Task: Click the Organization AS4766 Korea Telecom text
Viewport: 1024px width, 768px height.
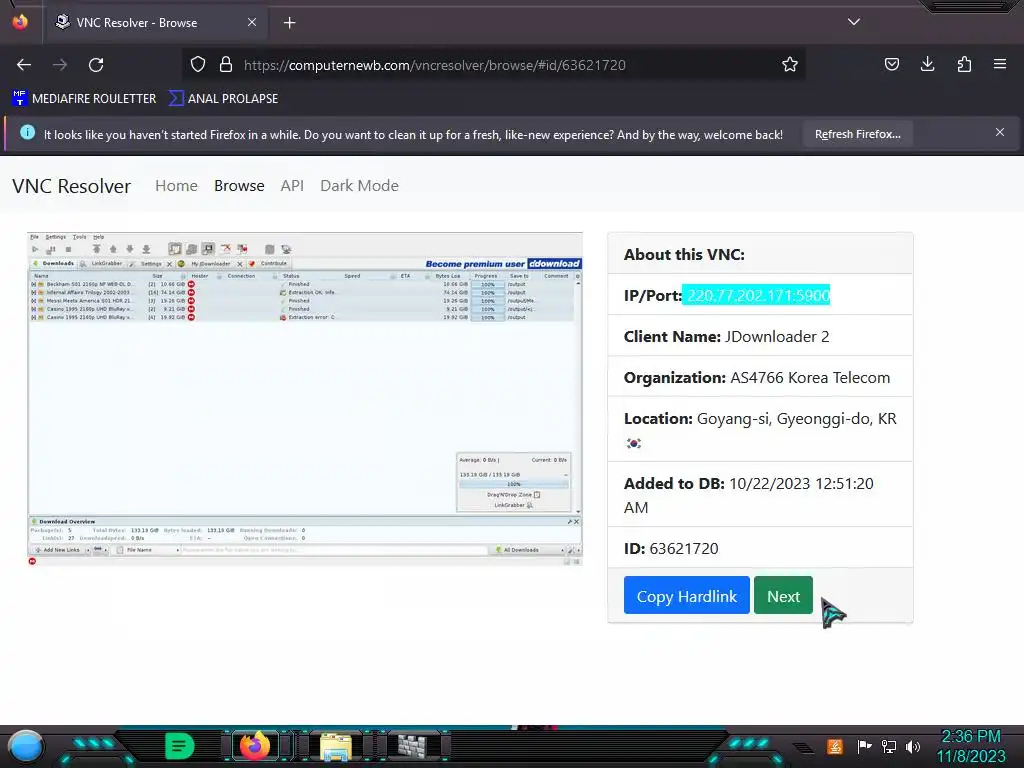Action: (x=757, y=377)
